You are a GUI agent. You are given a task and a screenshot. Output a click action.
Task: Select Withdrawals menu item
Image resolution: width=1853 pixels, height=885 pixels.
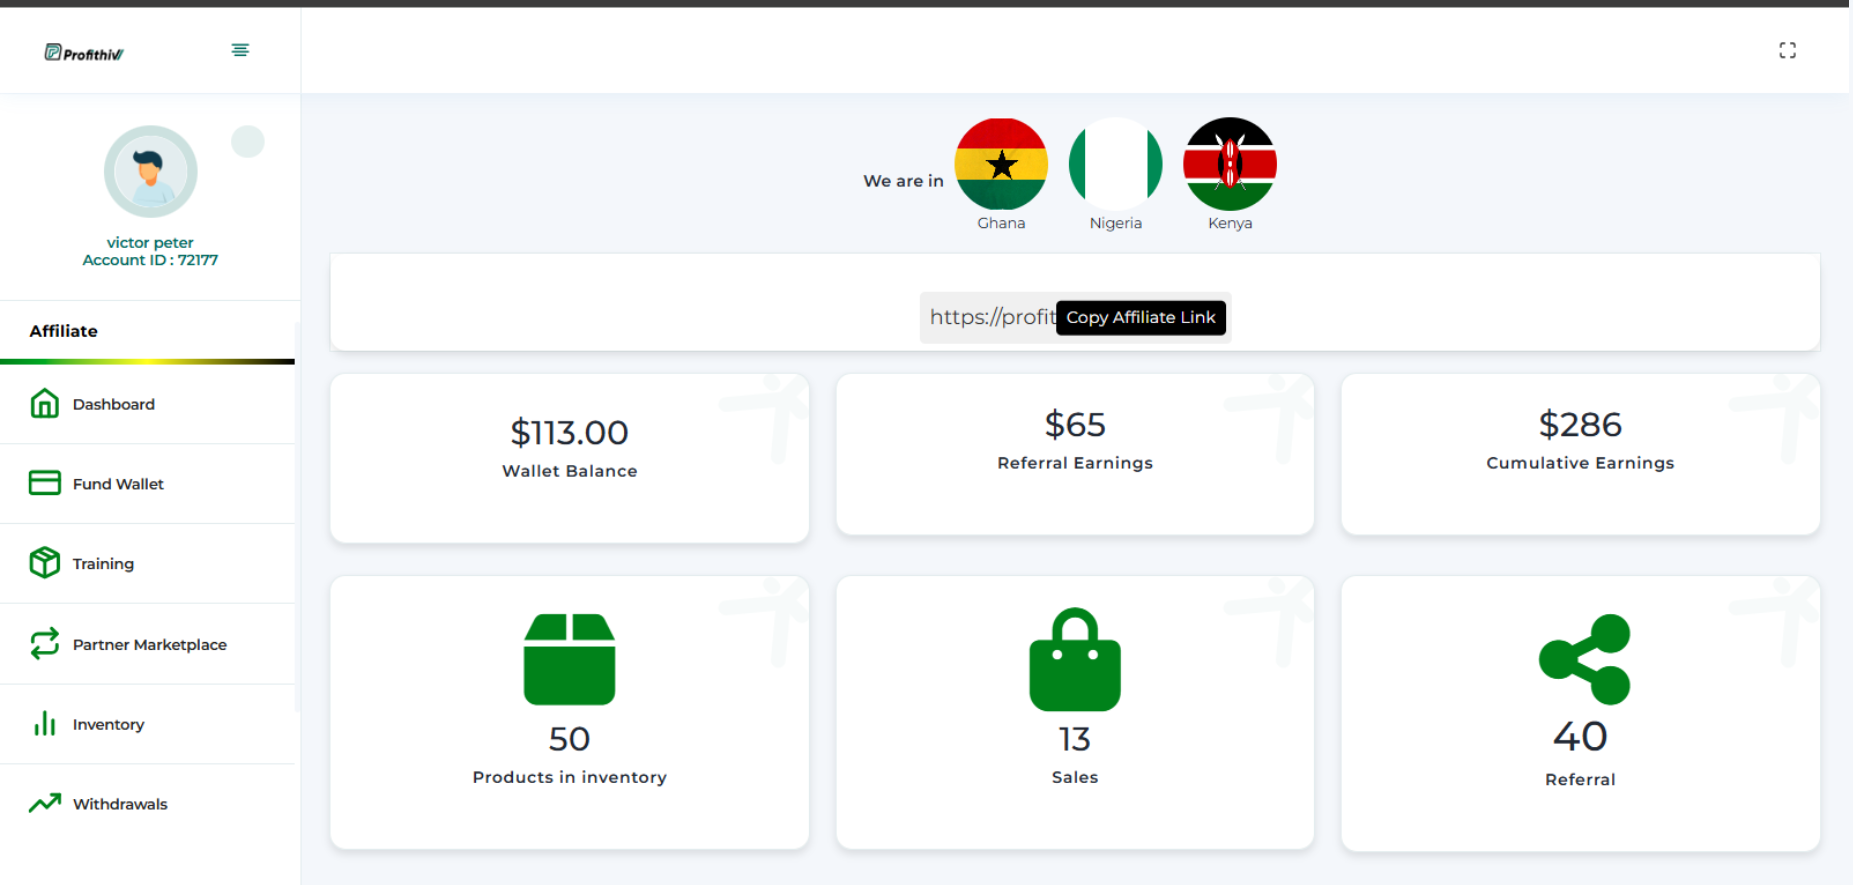click(148, 804)
